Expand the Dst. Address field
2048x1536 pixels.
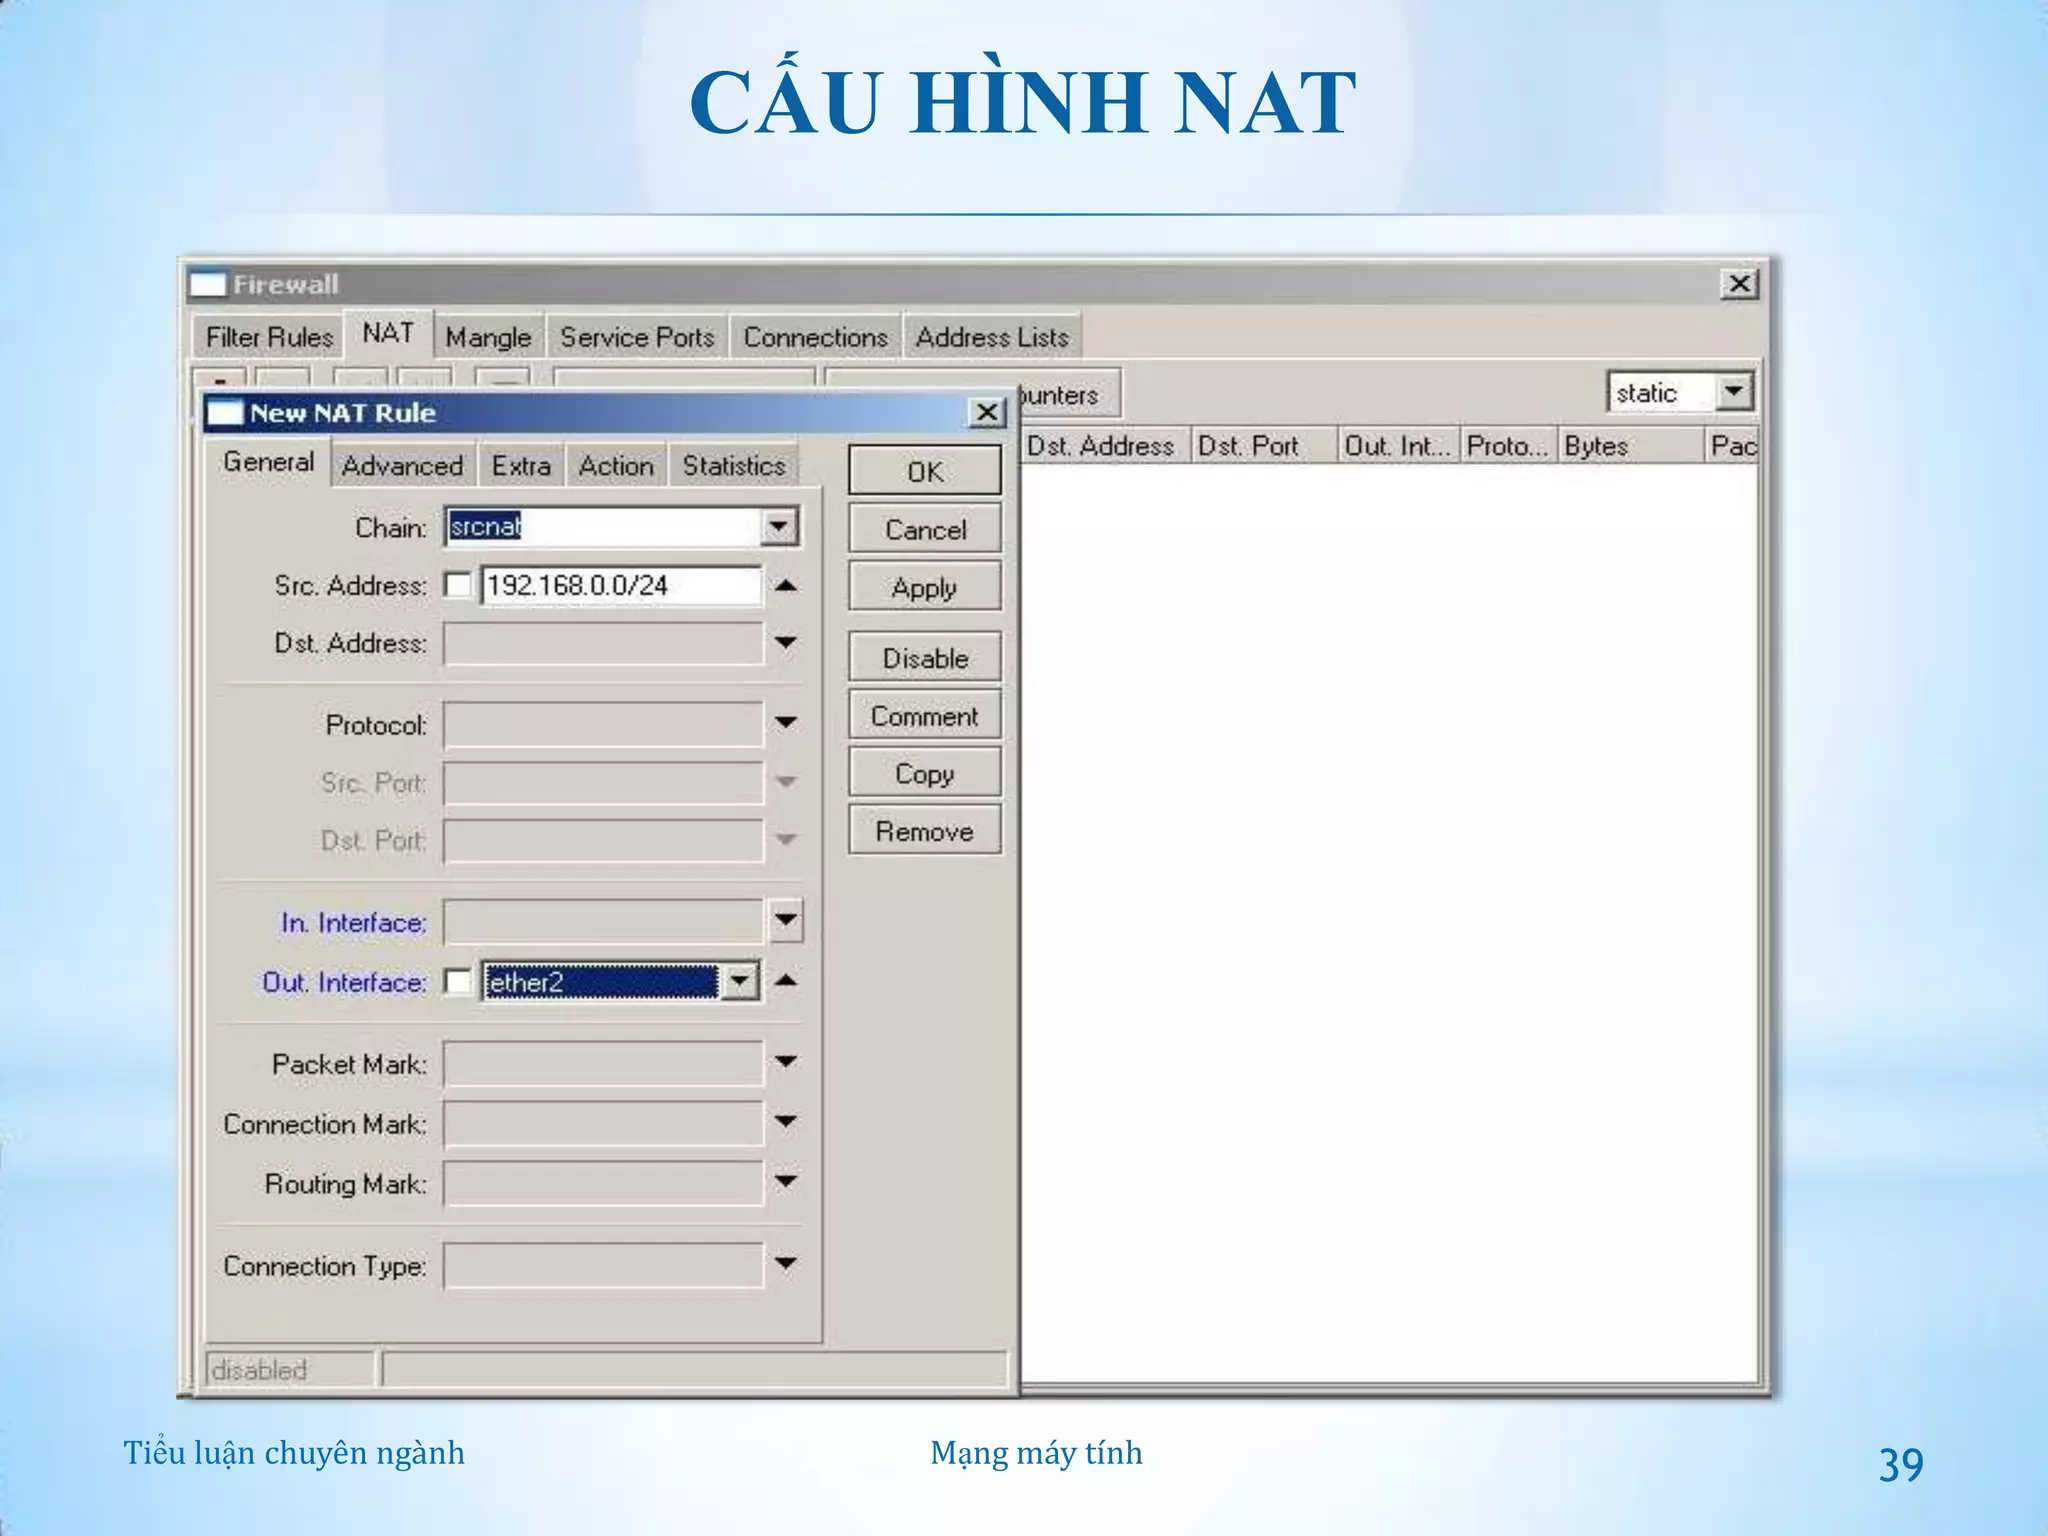coord(786,642)
